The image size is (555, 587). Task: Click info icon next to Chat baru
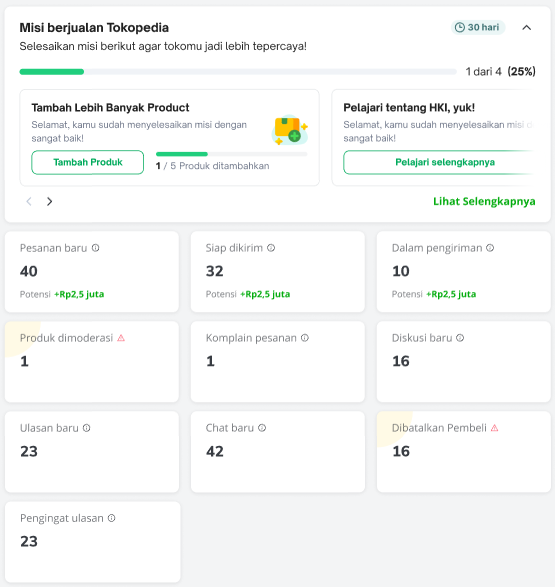(x=262, y=428)
